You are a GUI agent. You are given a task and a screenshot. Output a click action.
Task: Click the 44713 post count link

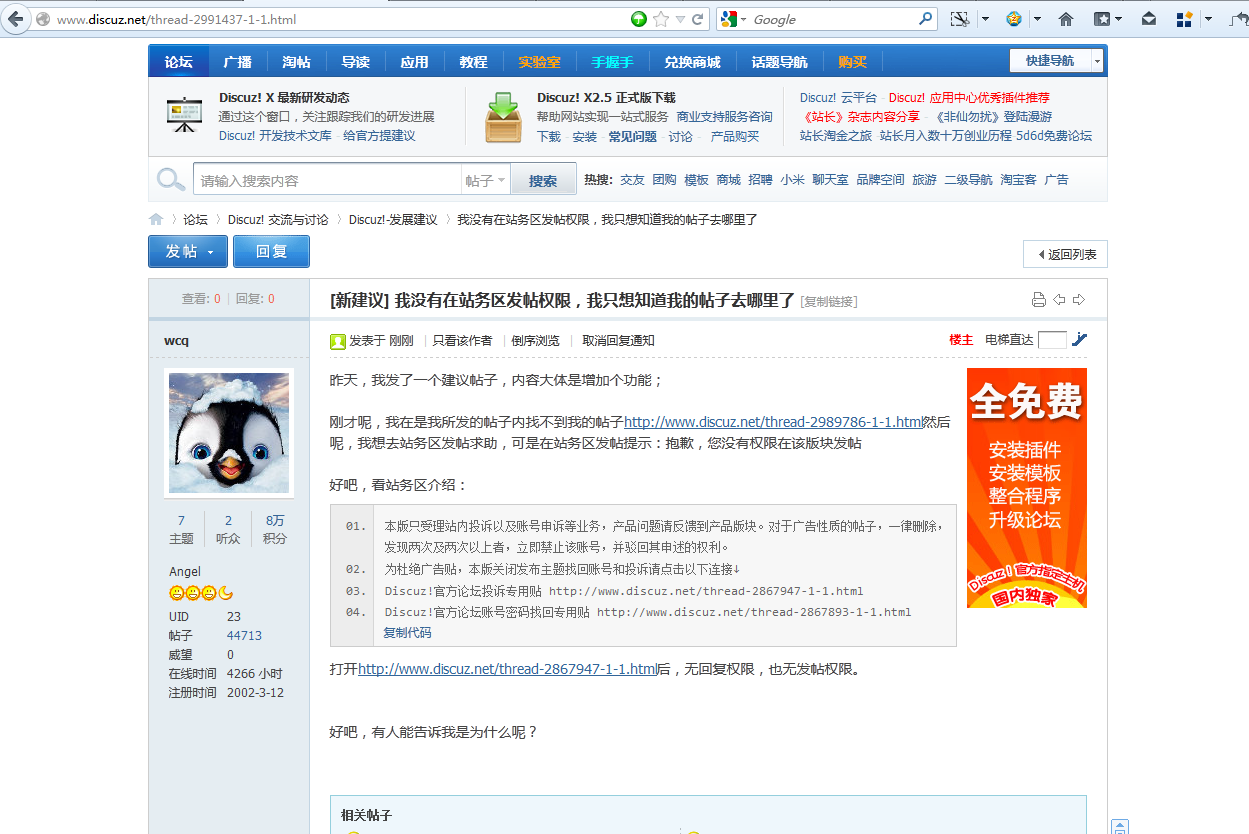[244, 635]
